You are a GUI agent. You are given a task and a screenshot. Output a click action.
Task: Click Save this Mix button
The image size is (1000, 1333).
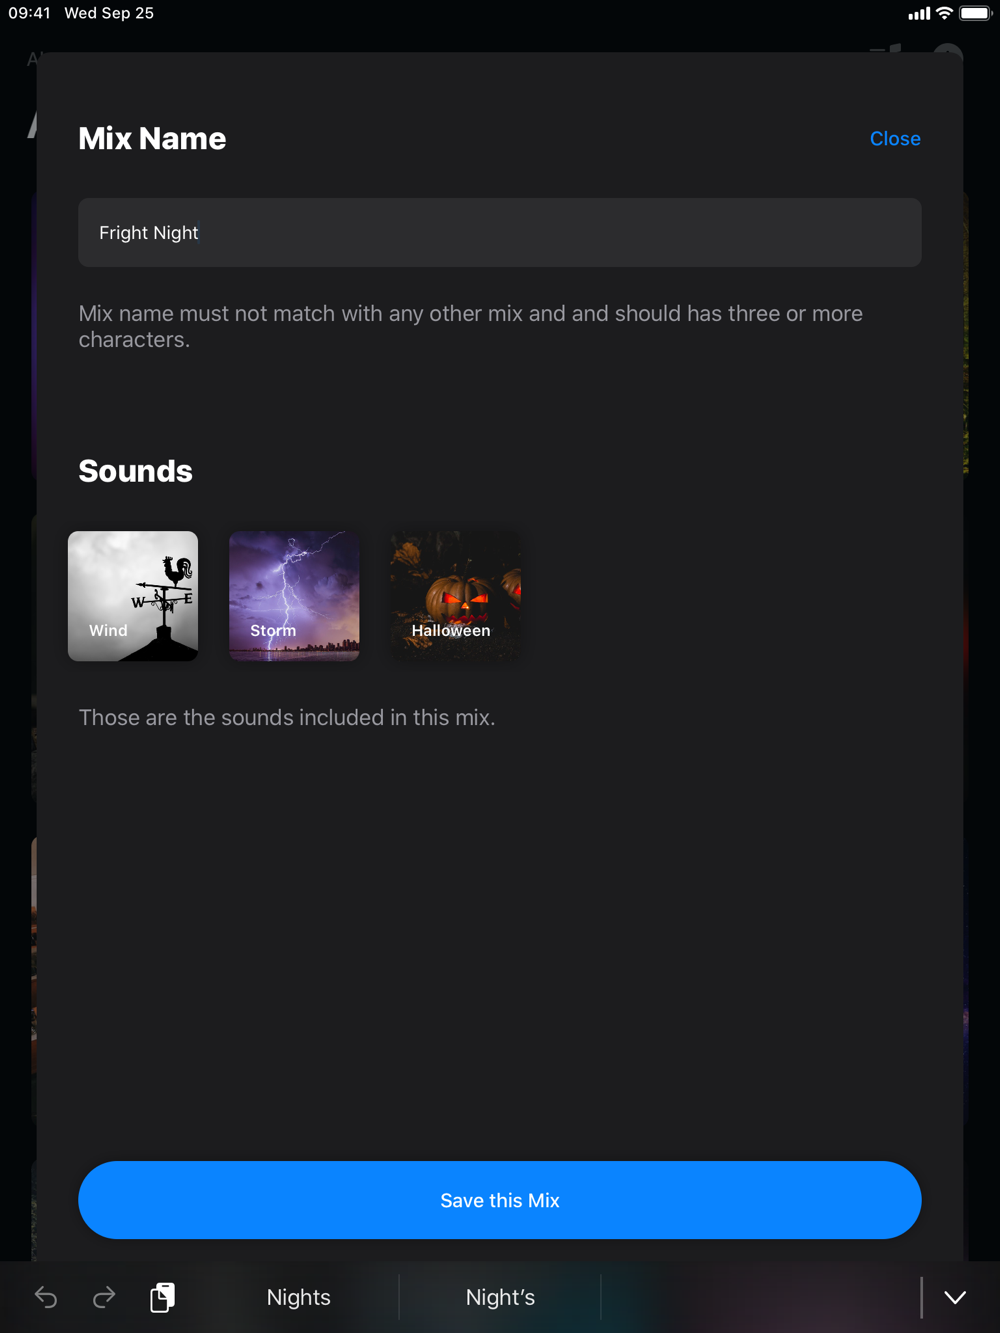click(x=500, y=1200)
